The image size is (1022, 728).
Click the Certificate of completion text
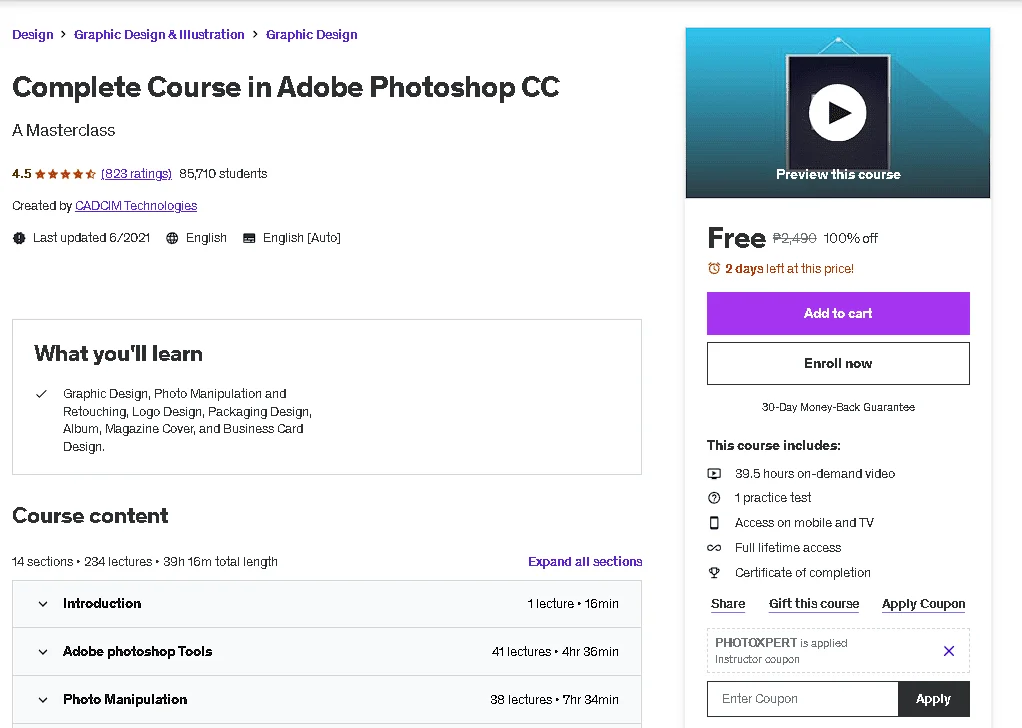(802, 573)
